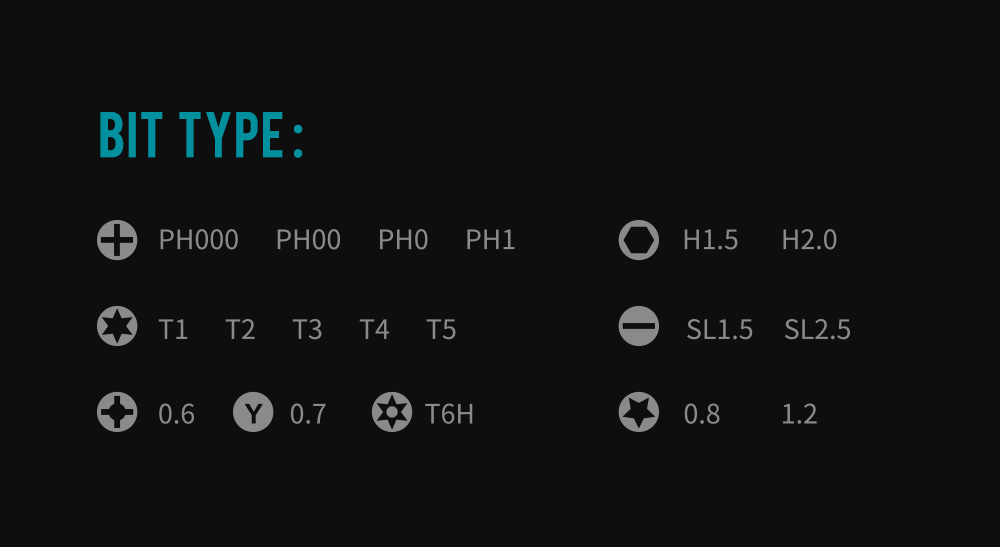
Task: Click the T6H security Torx icon
Action: (x=391, y=413)
